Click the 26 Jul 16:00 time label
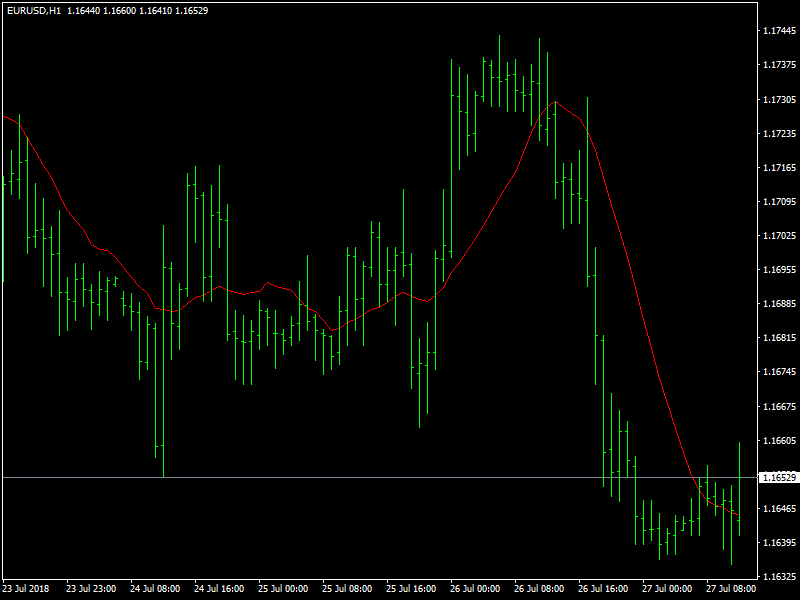Image resolution: width=800 pixels, height=600 pixels. pyautogui.click(x=603, y=588)
